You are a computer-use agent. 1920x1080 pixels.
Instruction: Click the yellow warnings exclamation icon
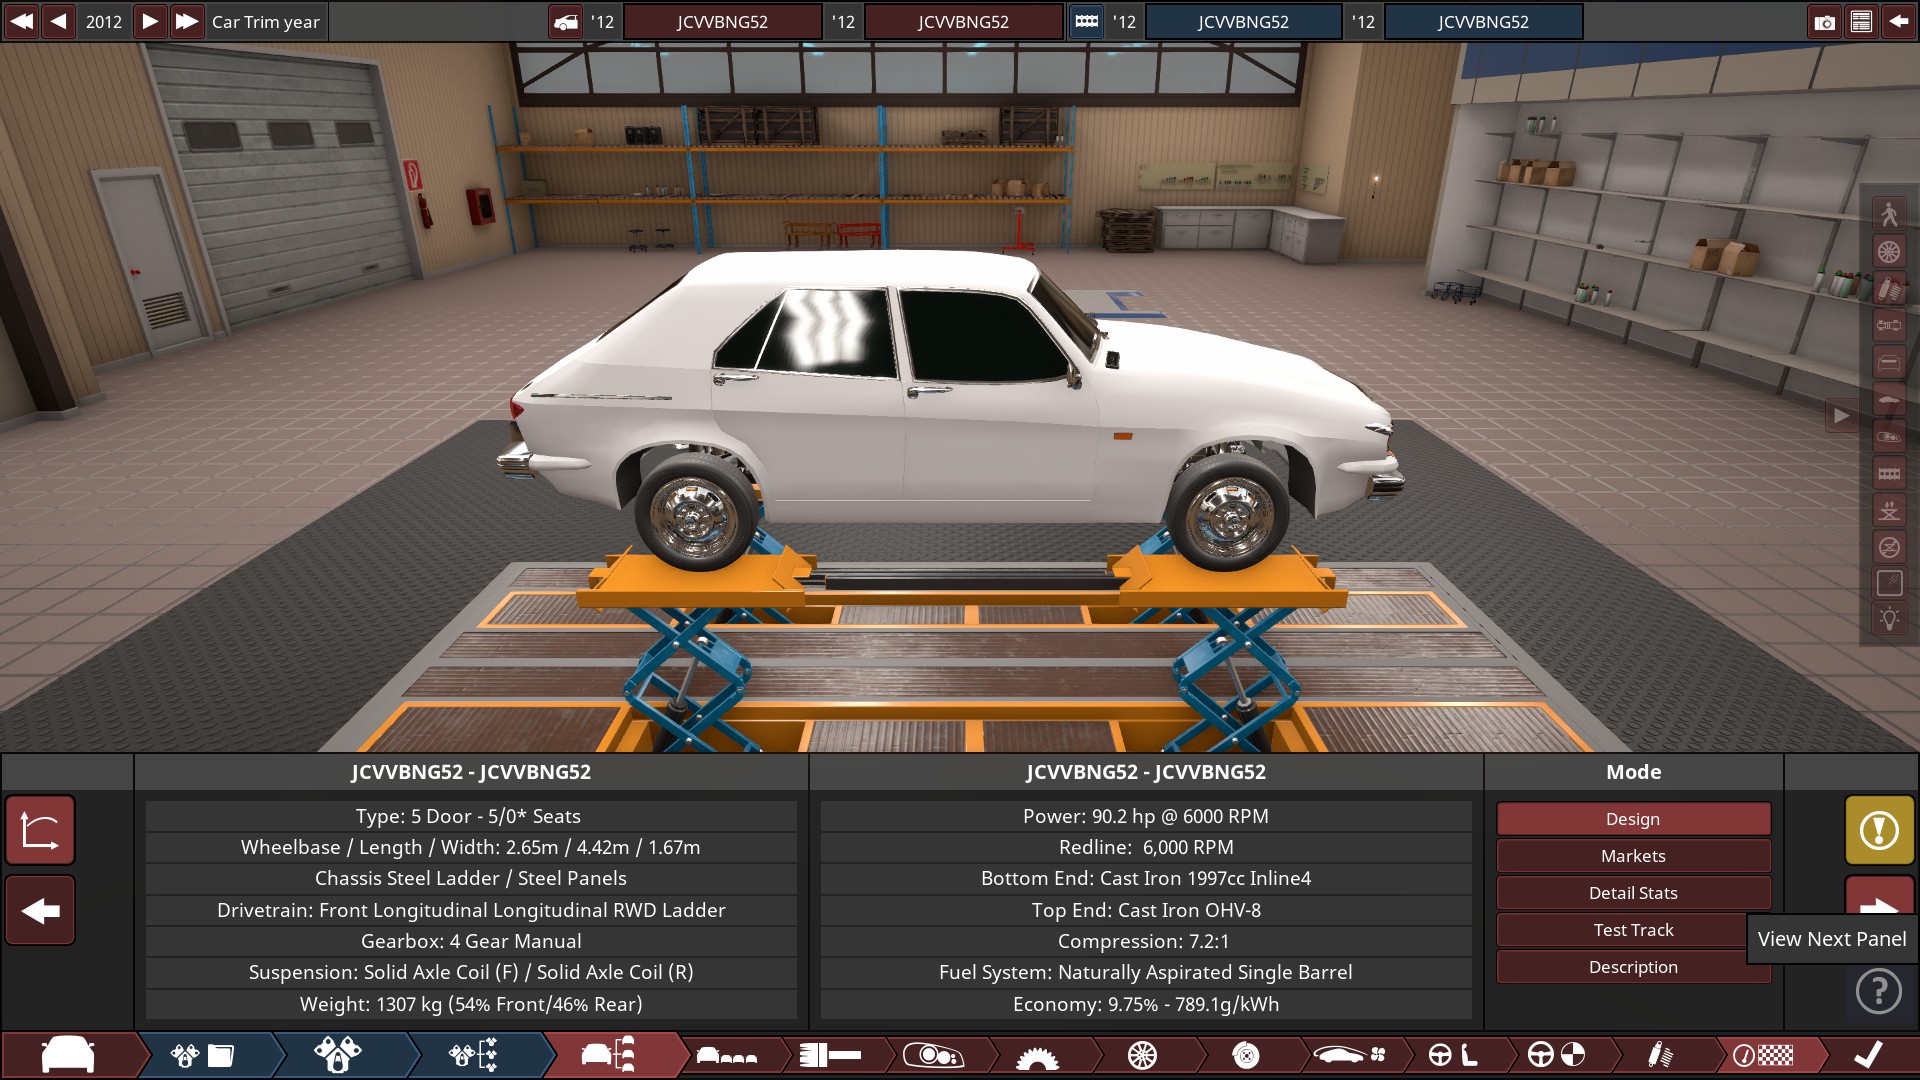[x=1879, y=830]
